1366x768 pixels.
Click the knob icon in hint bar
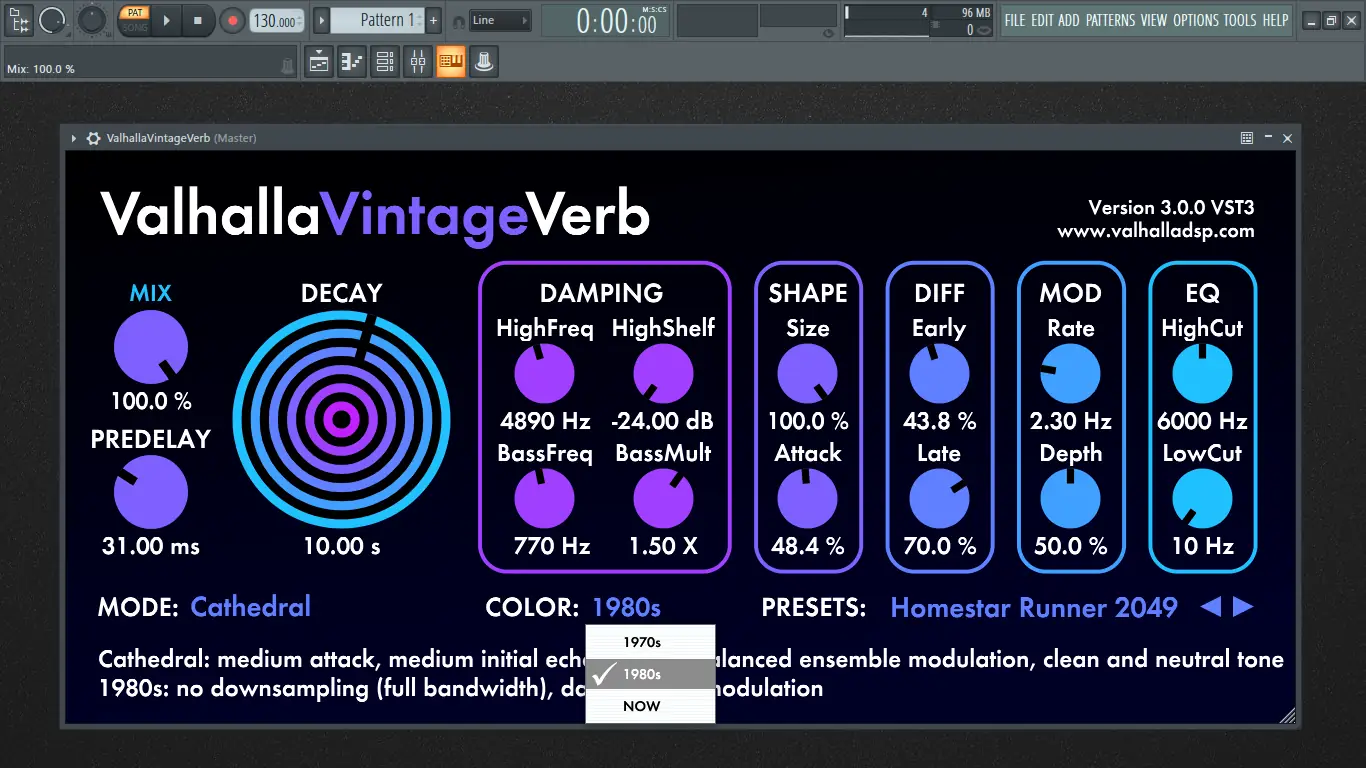pos(288,66)
